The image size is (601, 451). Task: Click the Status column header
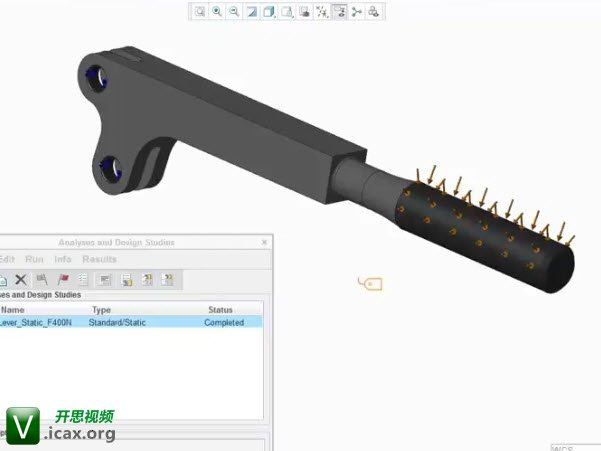[x=220, y=310]
